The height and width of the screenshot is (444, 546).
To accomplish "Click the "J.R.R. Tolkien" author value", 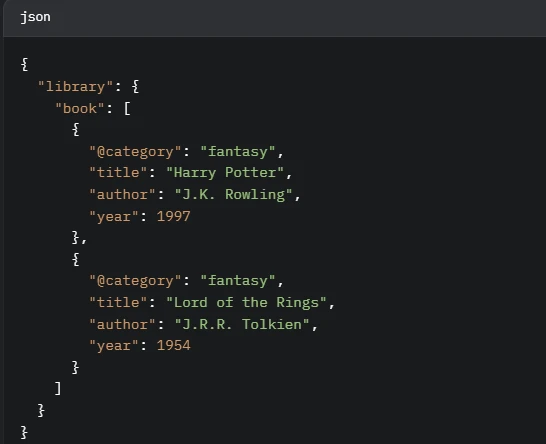I will (242, 324).
